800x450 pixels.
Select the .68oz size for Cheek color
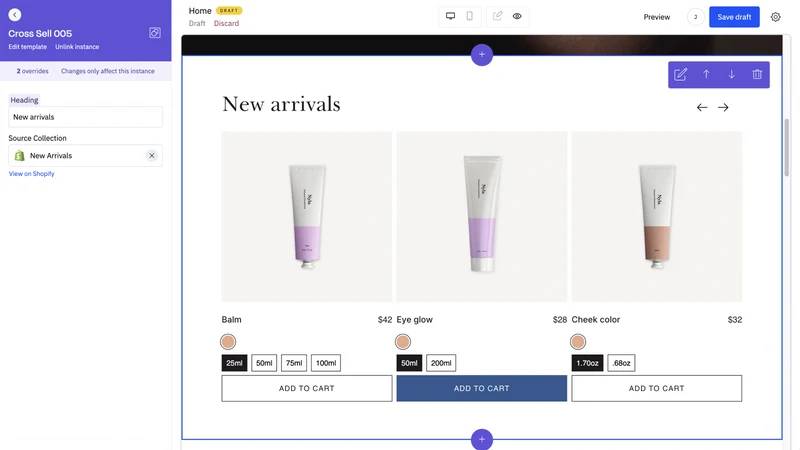click(x=621, y=363)
